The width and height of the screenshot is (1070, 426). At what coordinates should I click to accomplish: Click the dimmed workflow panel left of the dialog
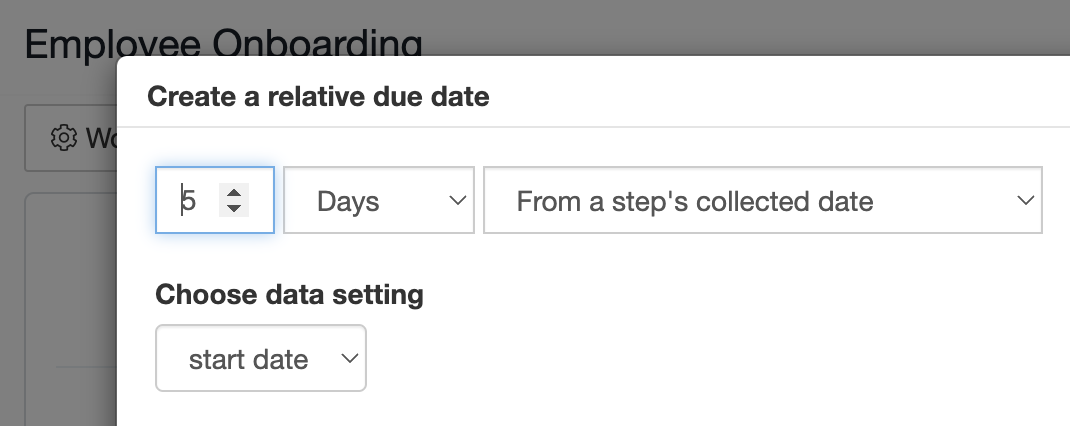(71, 309)
